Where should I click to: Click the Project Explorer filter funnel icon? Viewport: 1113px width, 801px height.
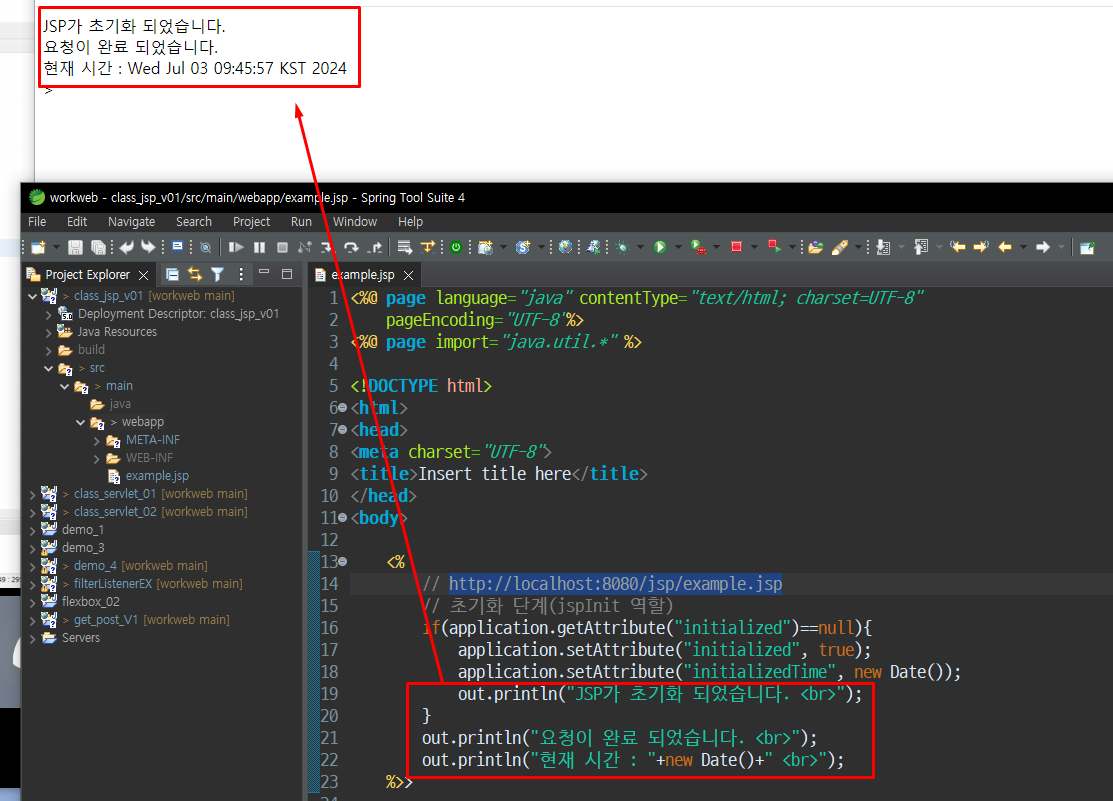click(217, 274)
